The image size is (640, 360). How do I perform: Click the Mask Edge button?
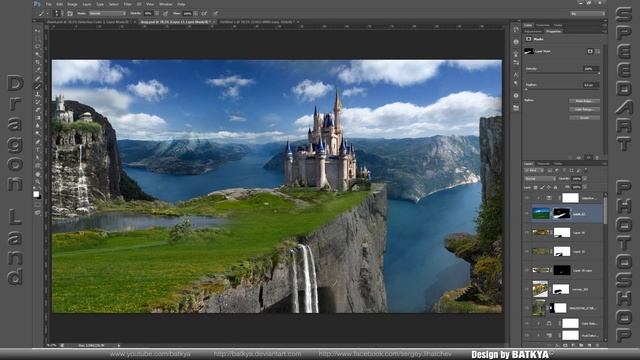[x=584, y=101]
